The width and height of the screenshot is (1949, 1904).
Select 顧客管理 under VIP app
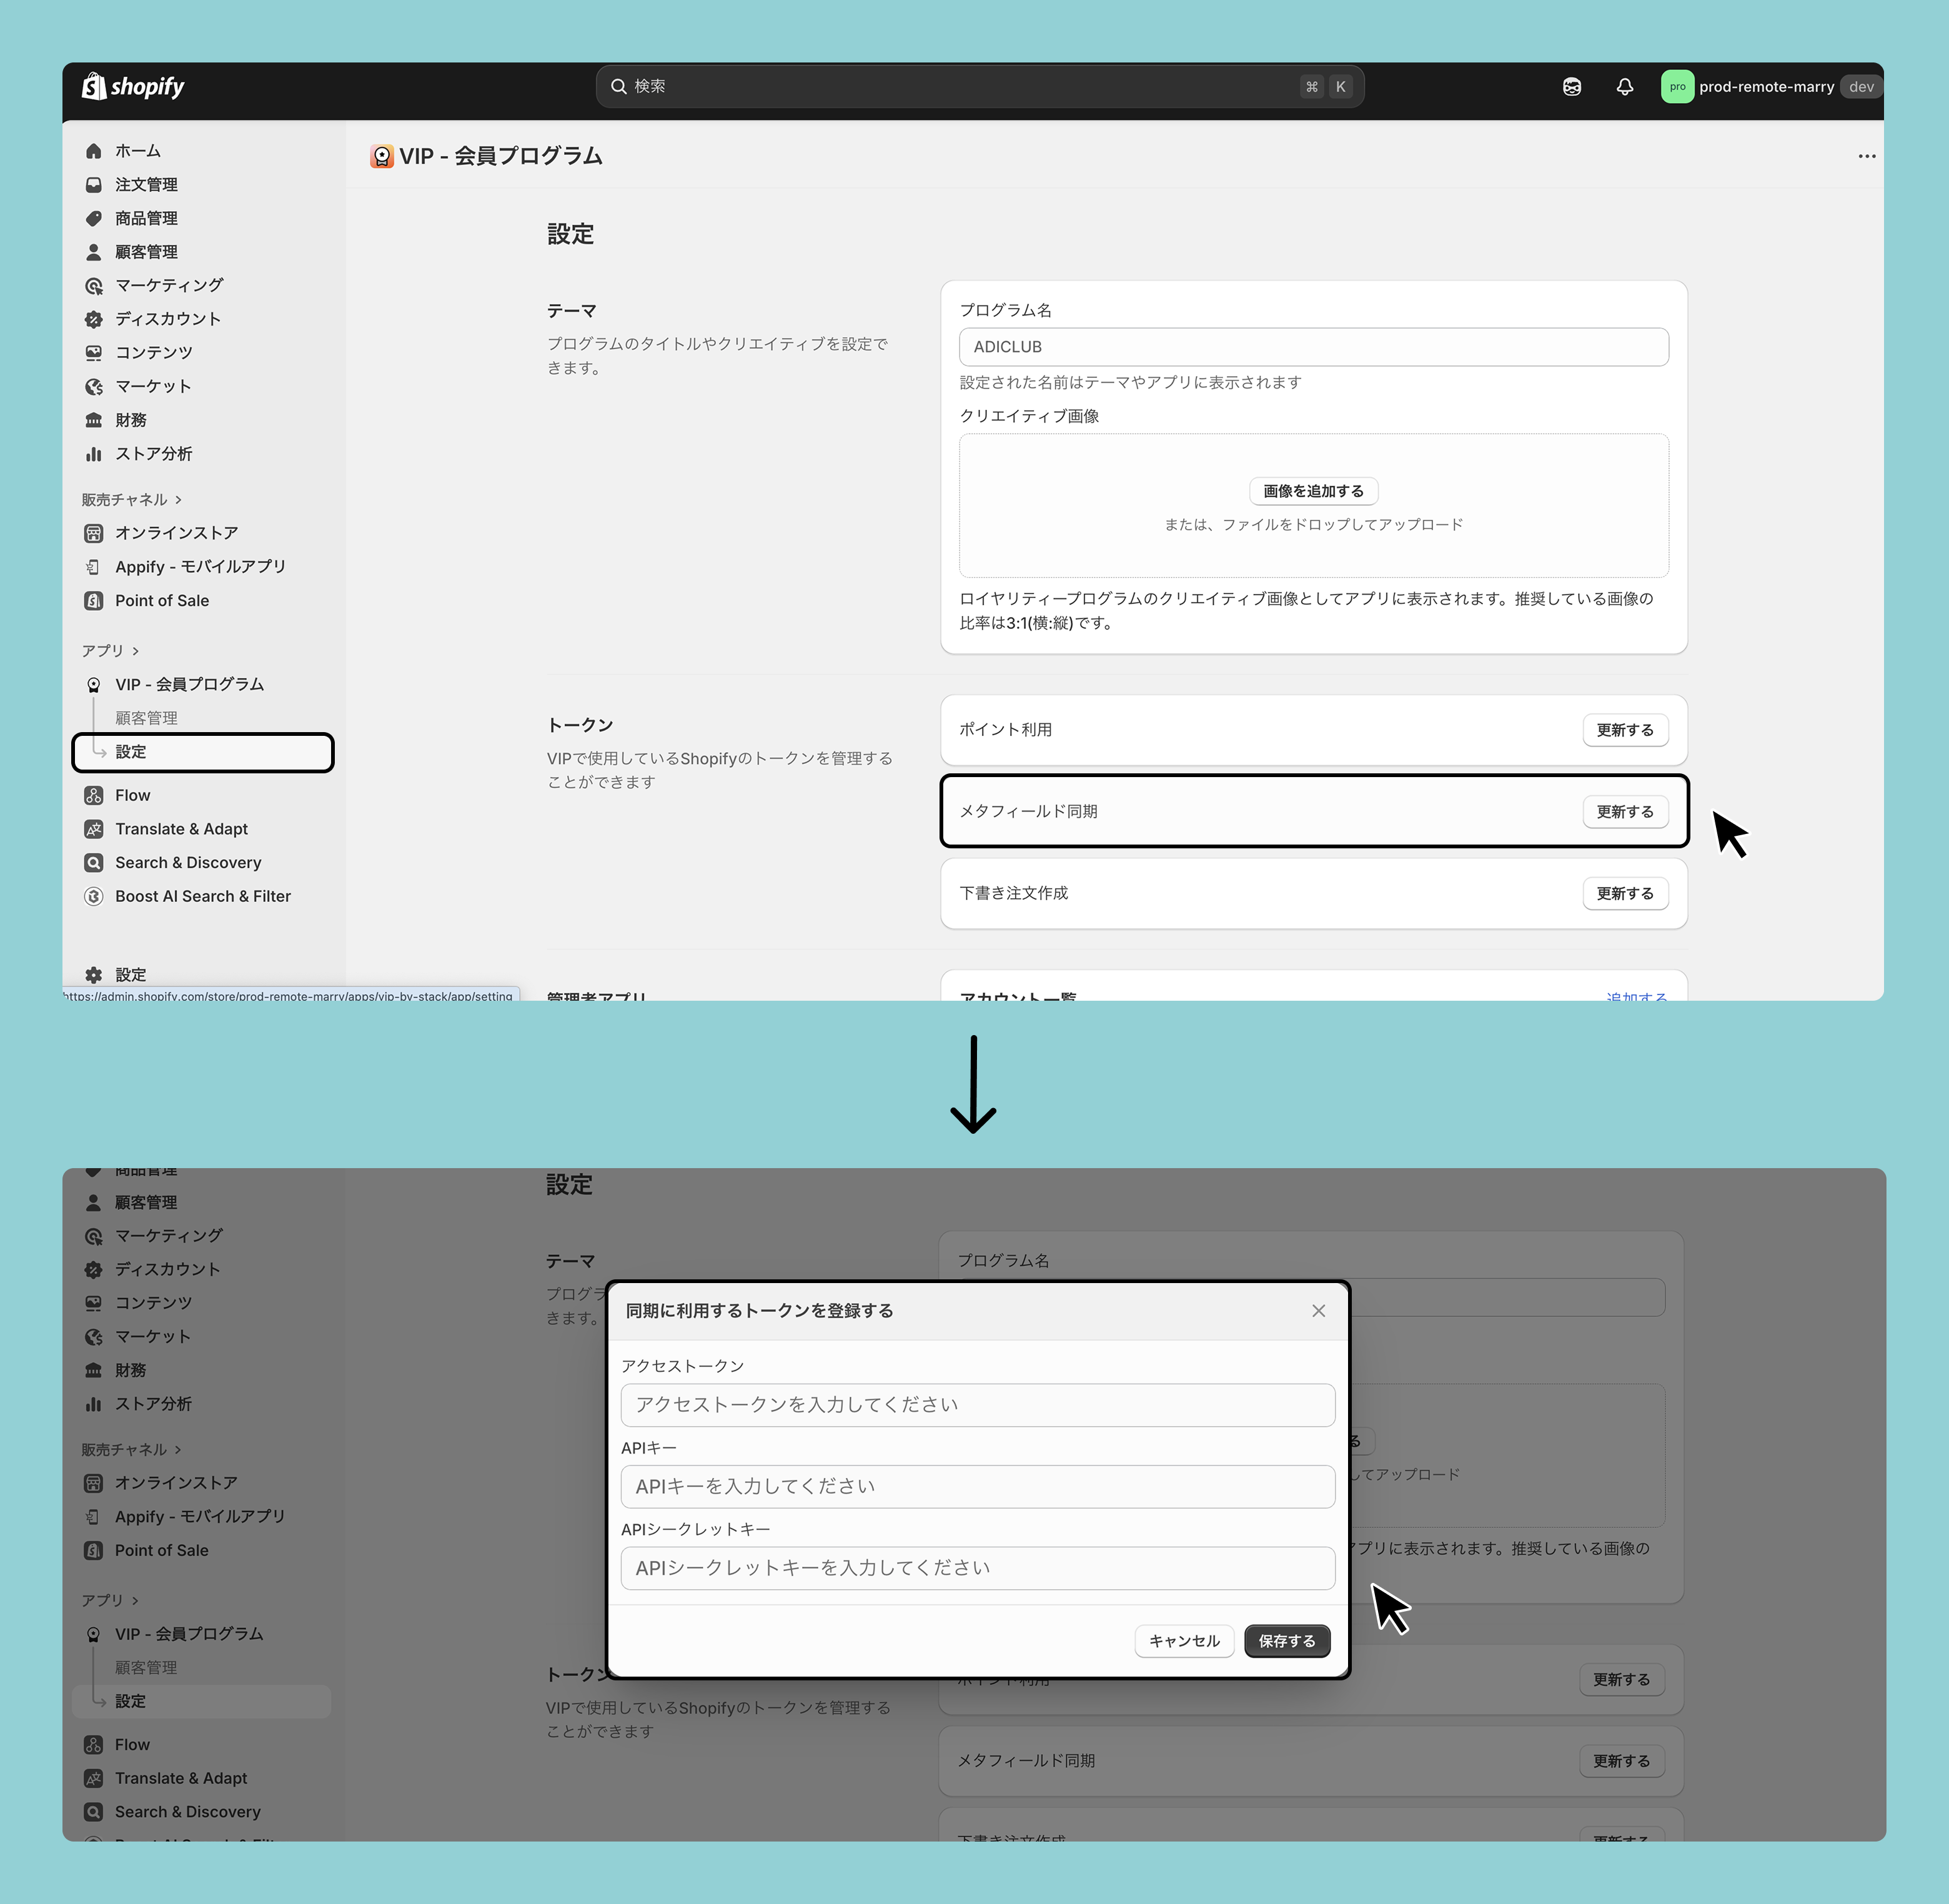146,718
